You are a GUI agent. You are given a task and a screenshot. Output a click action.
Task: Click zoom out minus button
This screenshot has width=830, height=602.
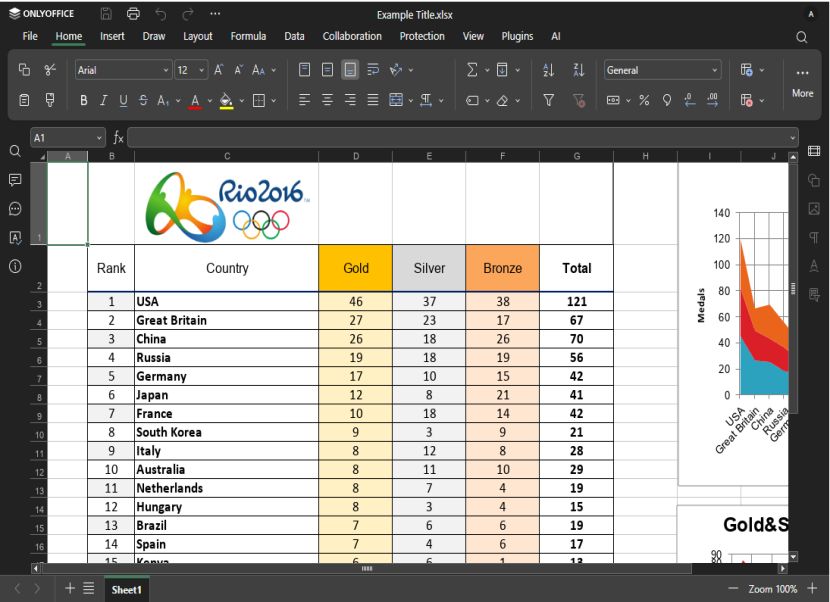coord(733,589)
